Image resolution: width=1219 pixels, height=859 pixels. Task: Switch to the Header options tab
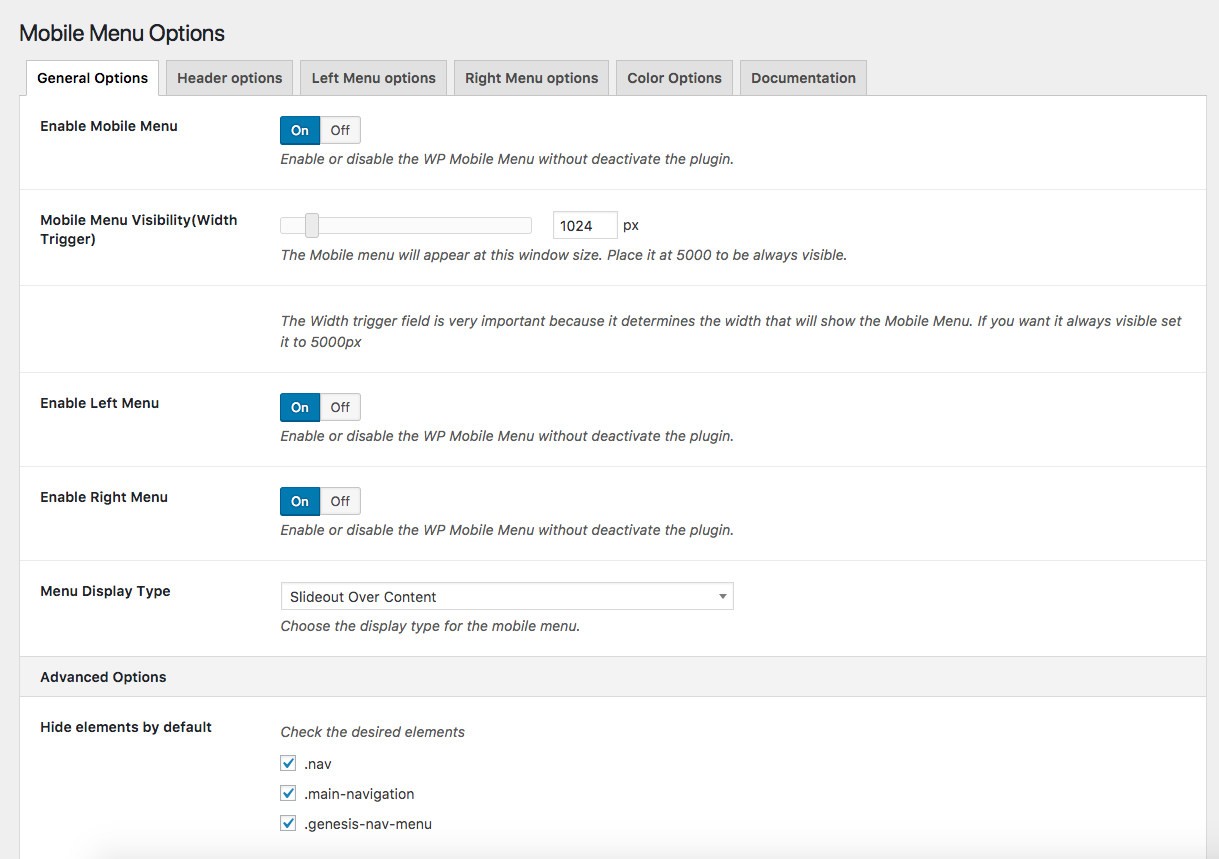pyautogui.click(x=229, y=78)
